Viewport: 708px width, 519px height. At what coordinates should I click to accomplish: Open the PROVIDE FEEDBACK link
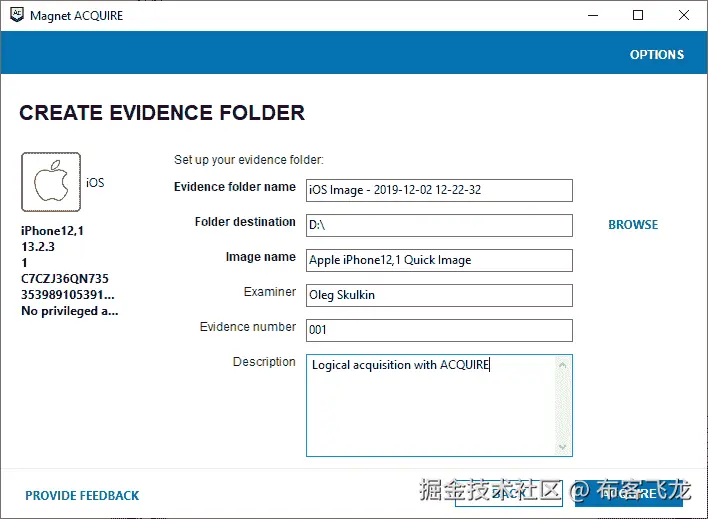coord(82,496)
